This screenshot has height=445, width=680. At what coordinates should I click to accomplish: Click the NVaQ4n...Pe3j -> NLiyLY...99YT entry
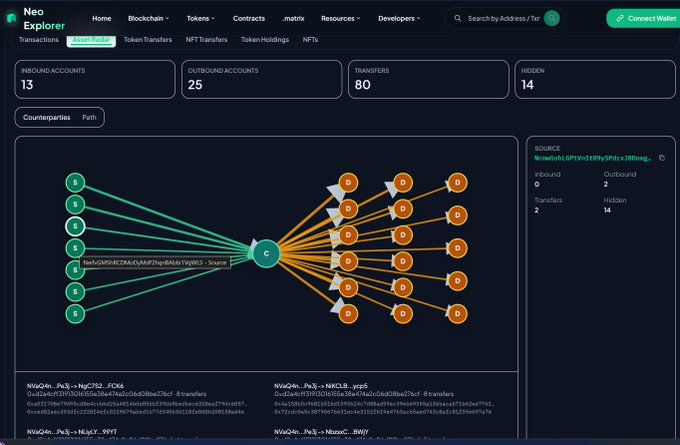72,432
